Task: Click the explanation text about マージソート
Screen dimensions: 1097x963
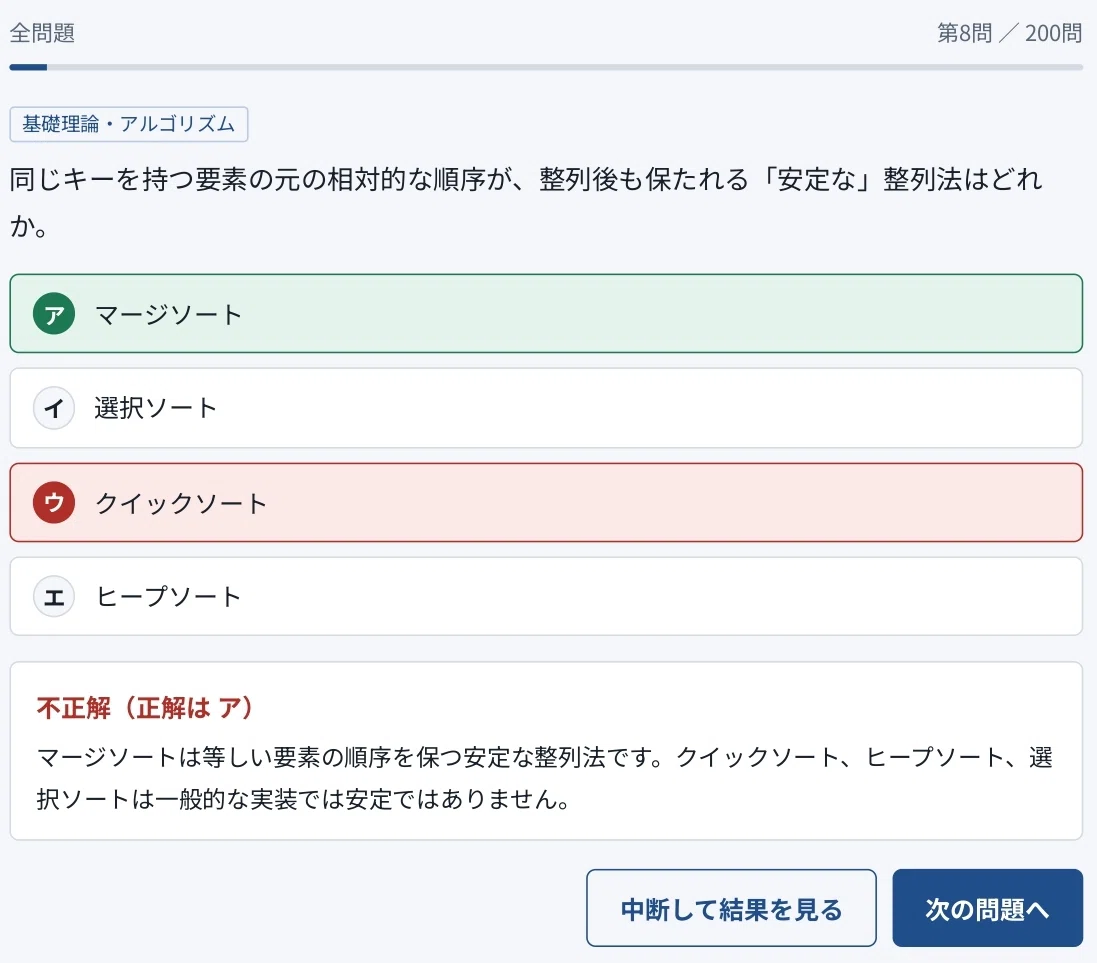Action: (x=544, y=778)
